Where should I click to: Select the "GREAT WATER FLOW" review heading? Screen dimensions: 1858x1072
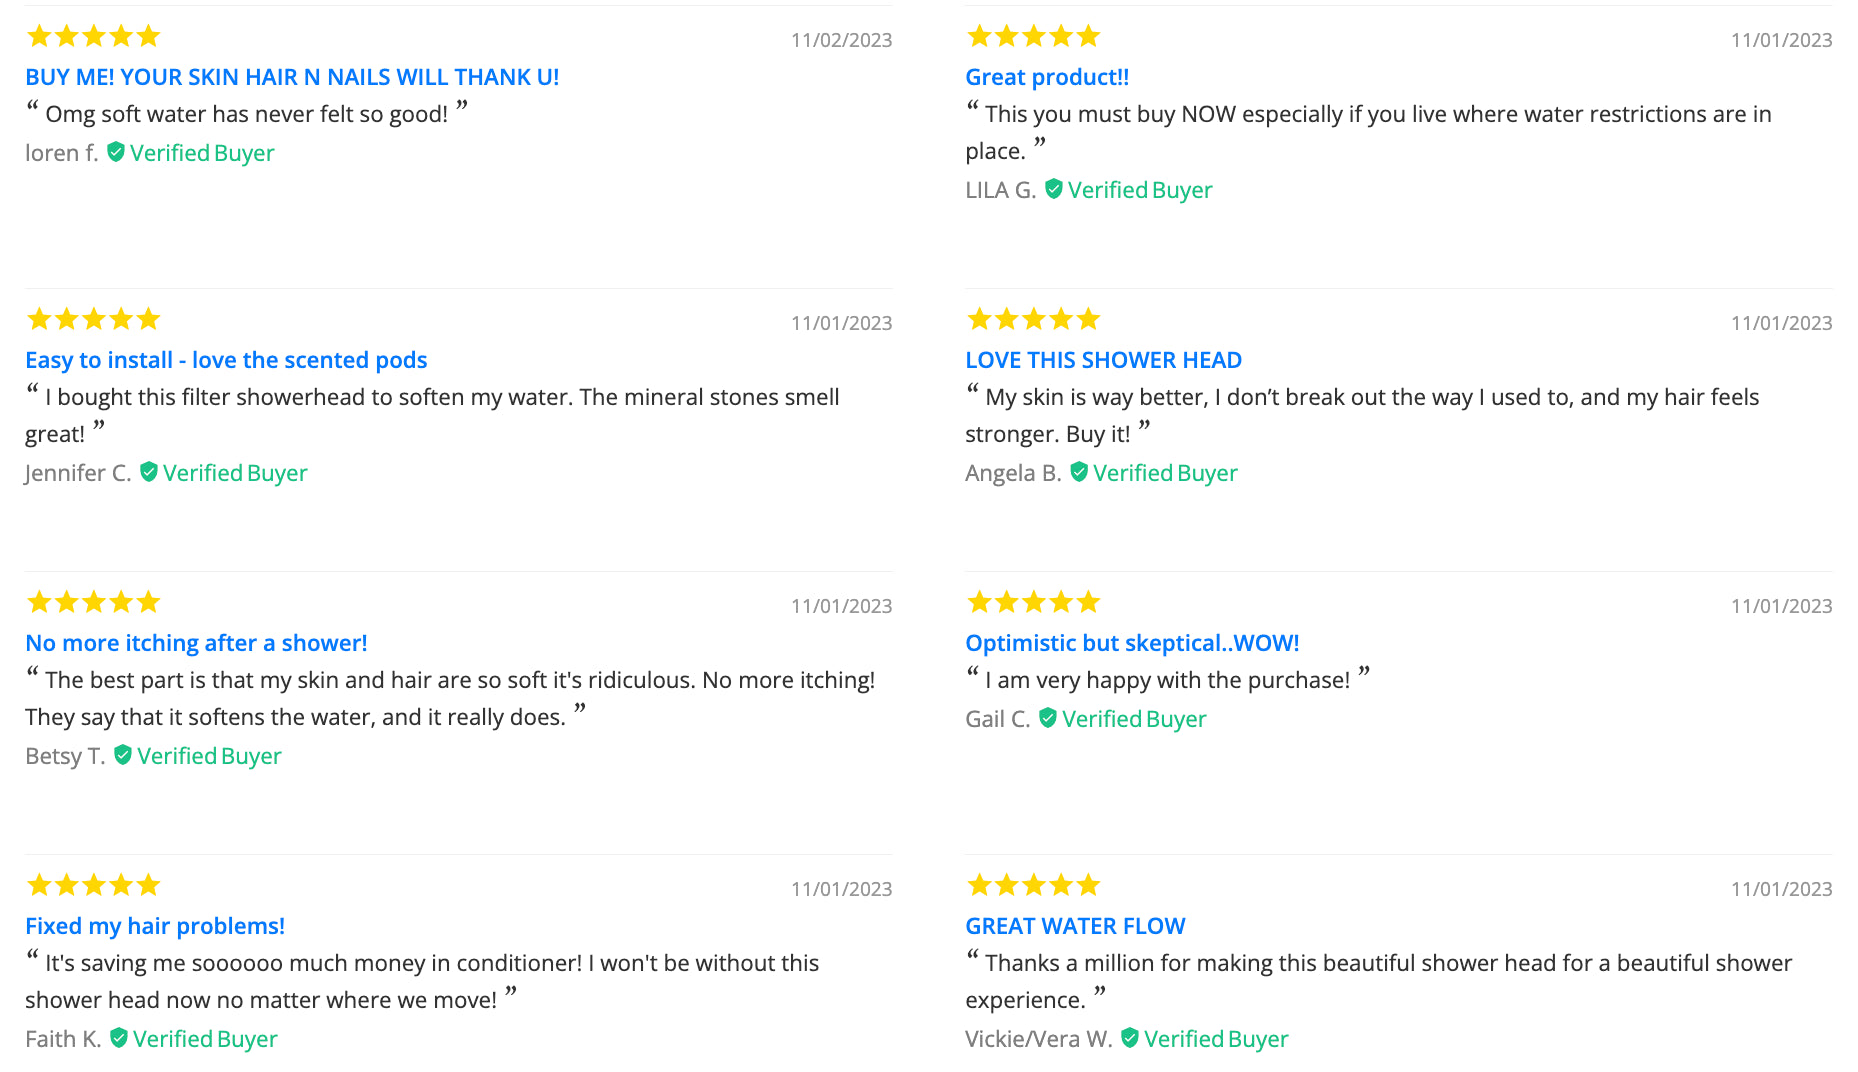pos(1075,926)
